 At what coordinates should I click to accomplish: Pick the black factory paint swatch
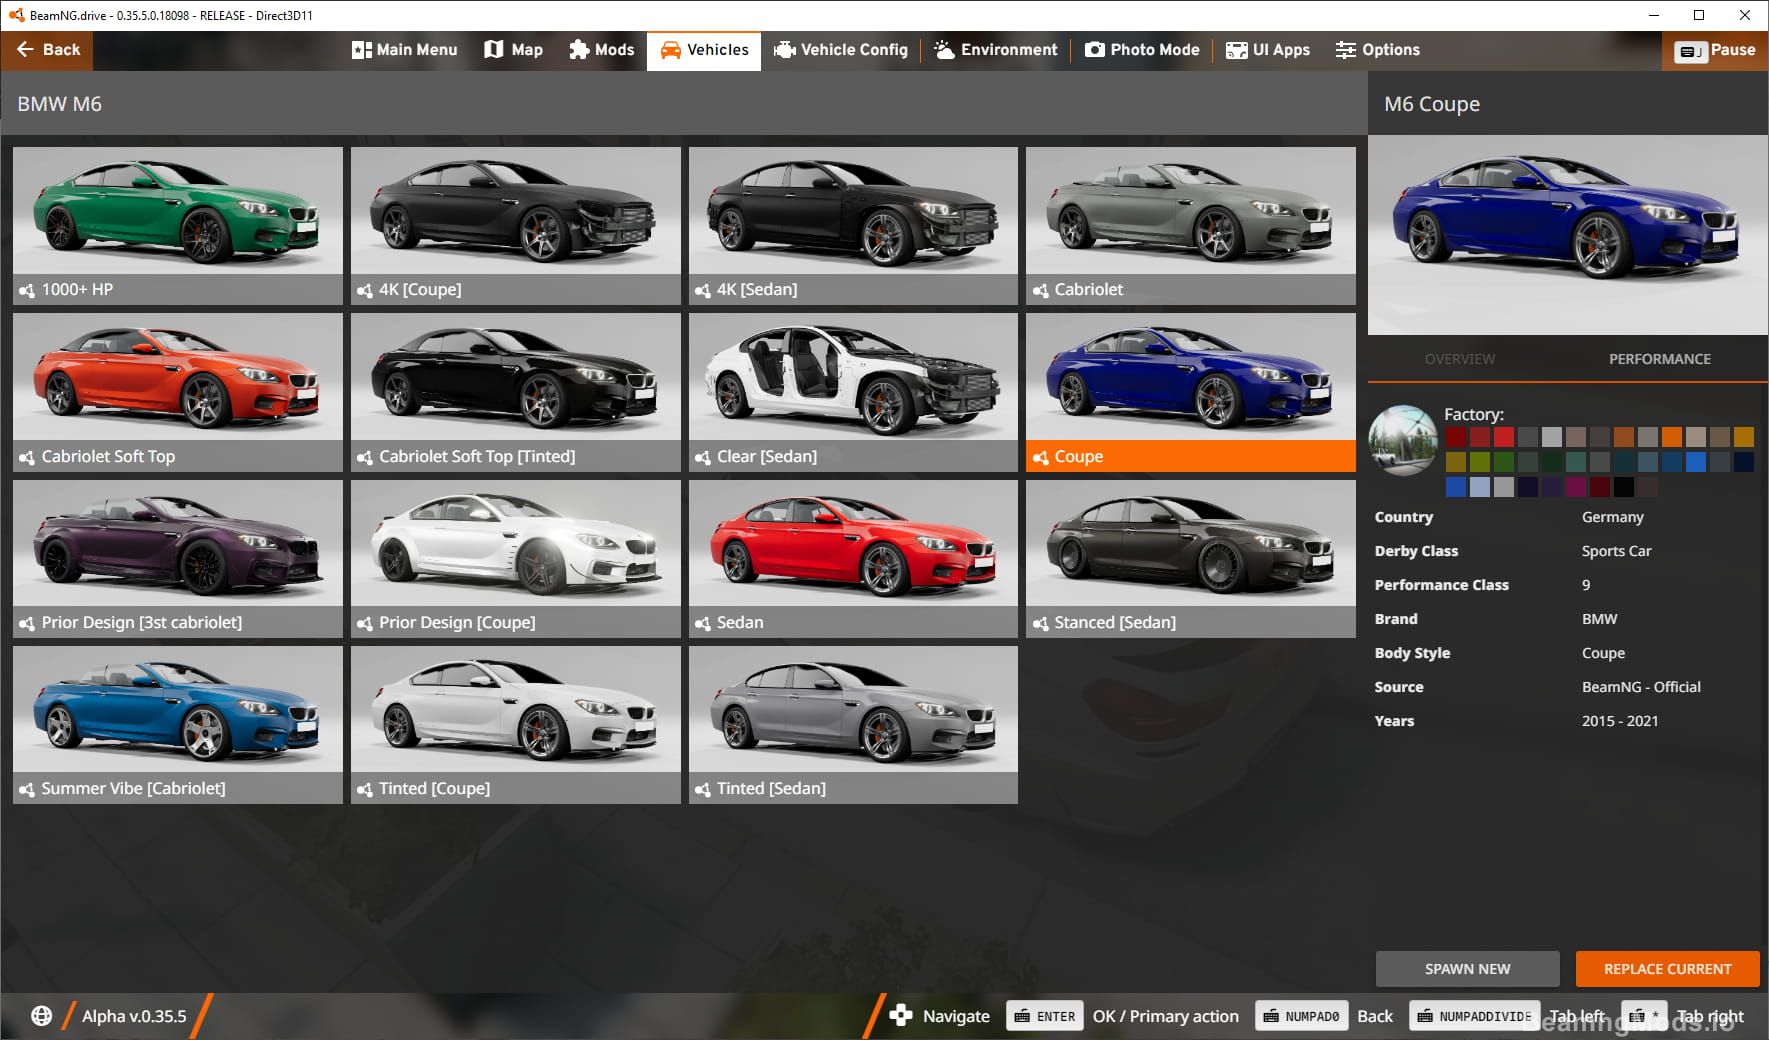click(1623, 487)
